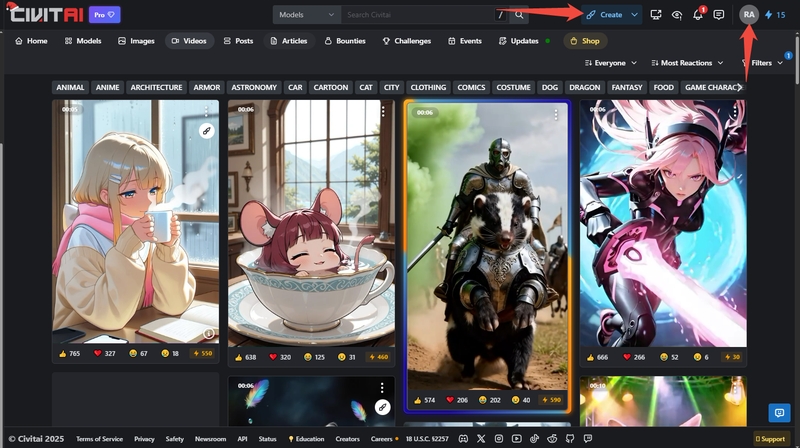The height and width of the screenshot is (448, 800).
Task: Go to the Bounties tab
Action: tap(344, 41)
